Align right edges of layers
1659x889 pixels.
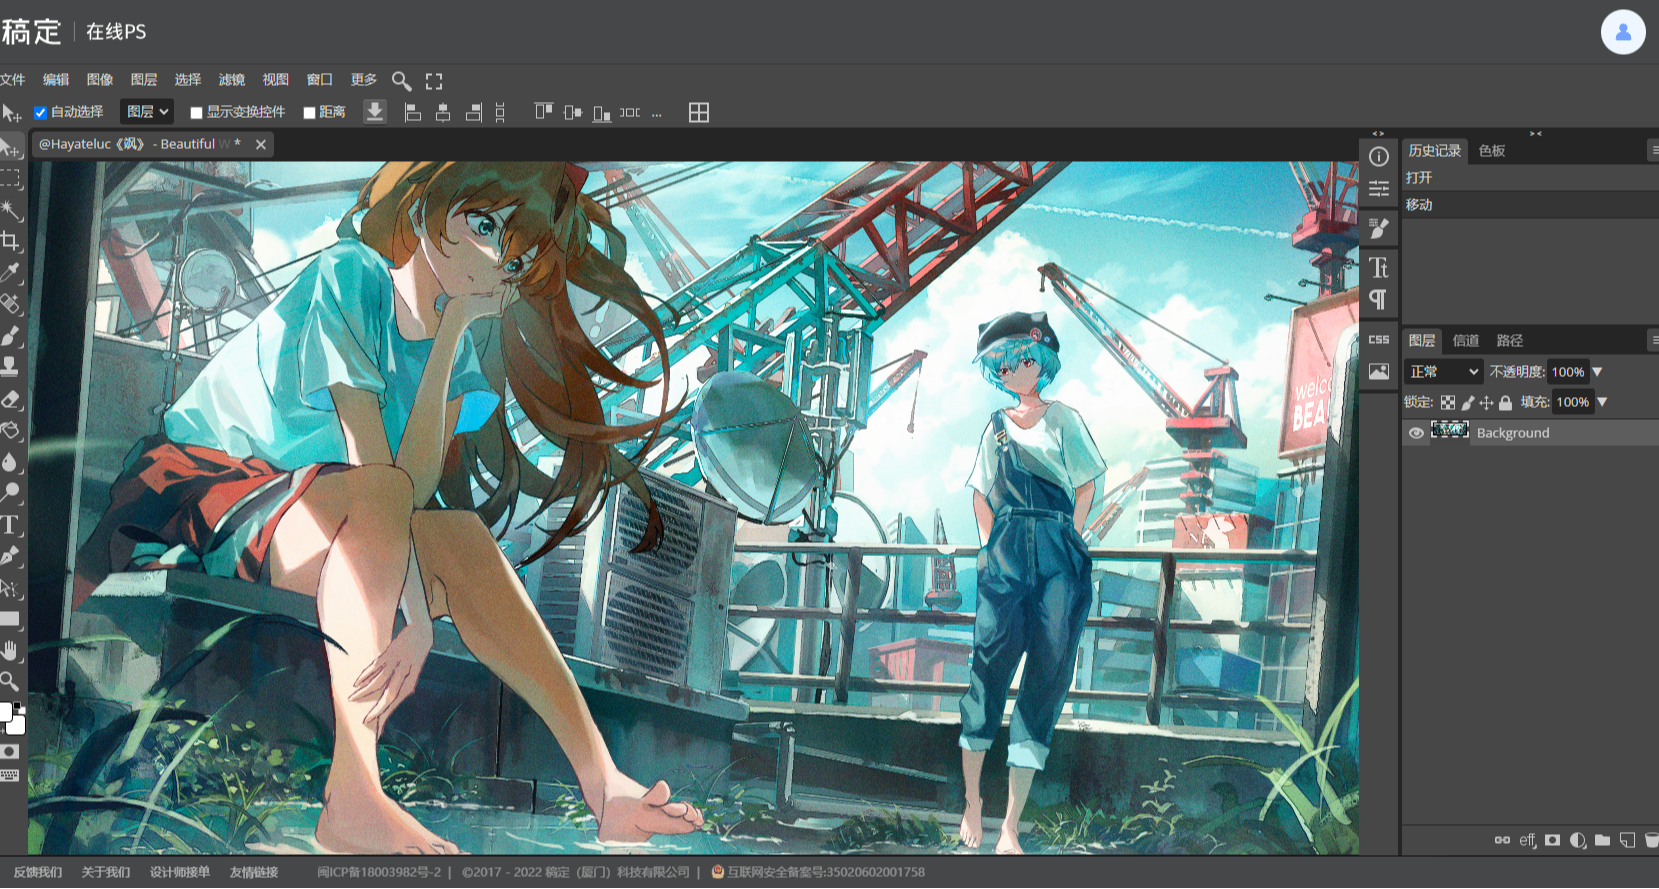[x=474, y=113]
